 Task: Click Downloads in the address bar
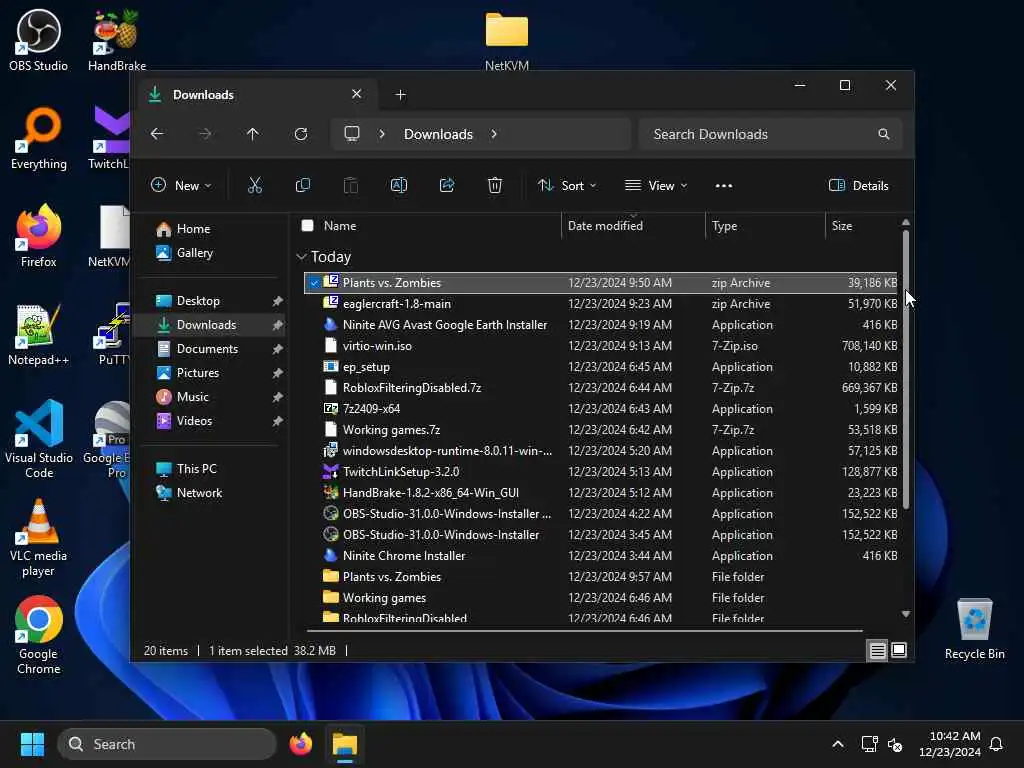coord(438,134)
